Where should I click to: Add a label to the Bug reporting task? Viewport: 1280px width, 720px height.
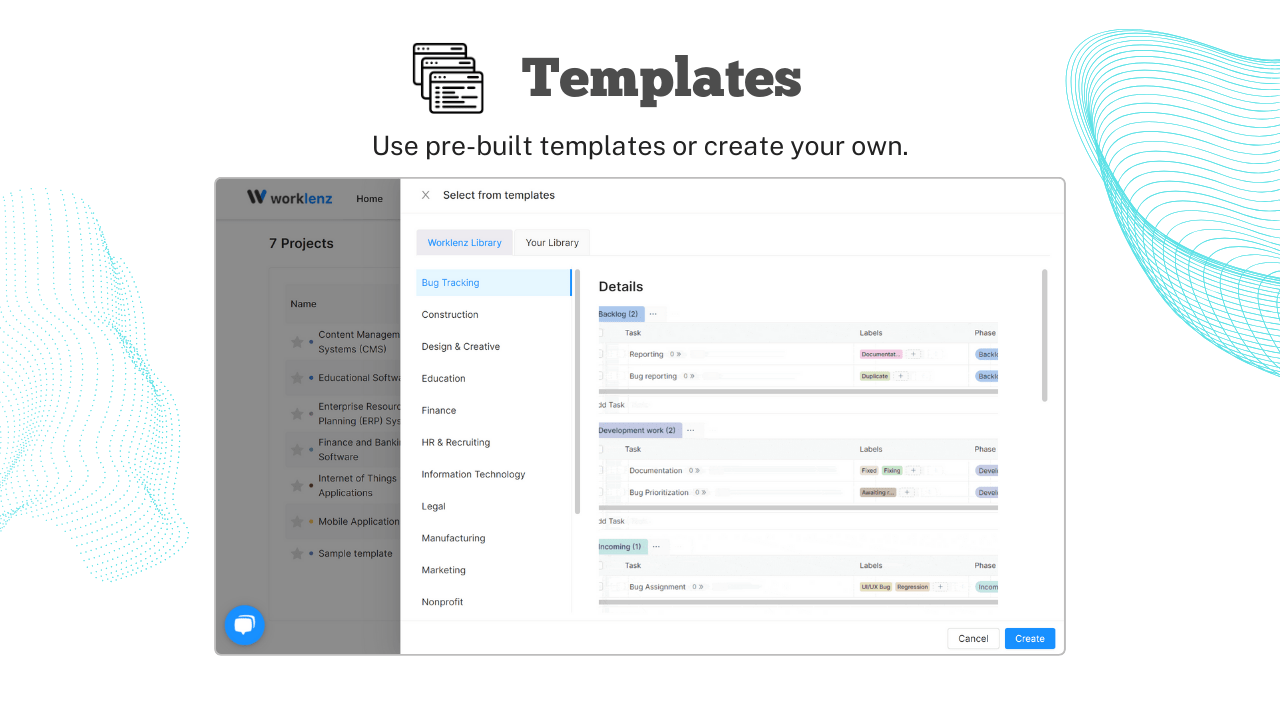[x=900, y=376]
